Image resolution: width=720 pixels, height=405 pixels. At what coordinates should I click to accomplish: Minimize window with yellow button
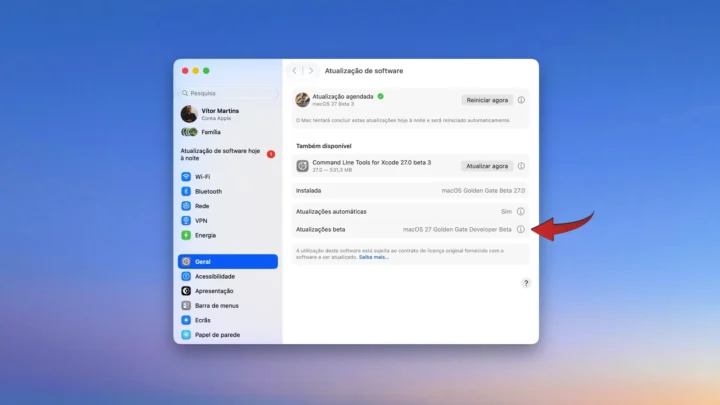pos(196,71)
